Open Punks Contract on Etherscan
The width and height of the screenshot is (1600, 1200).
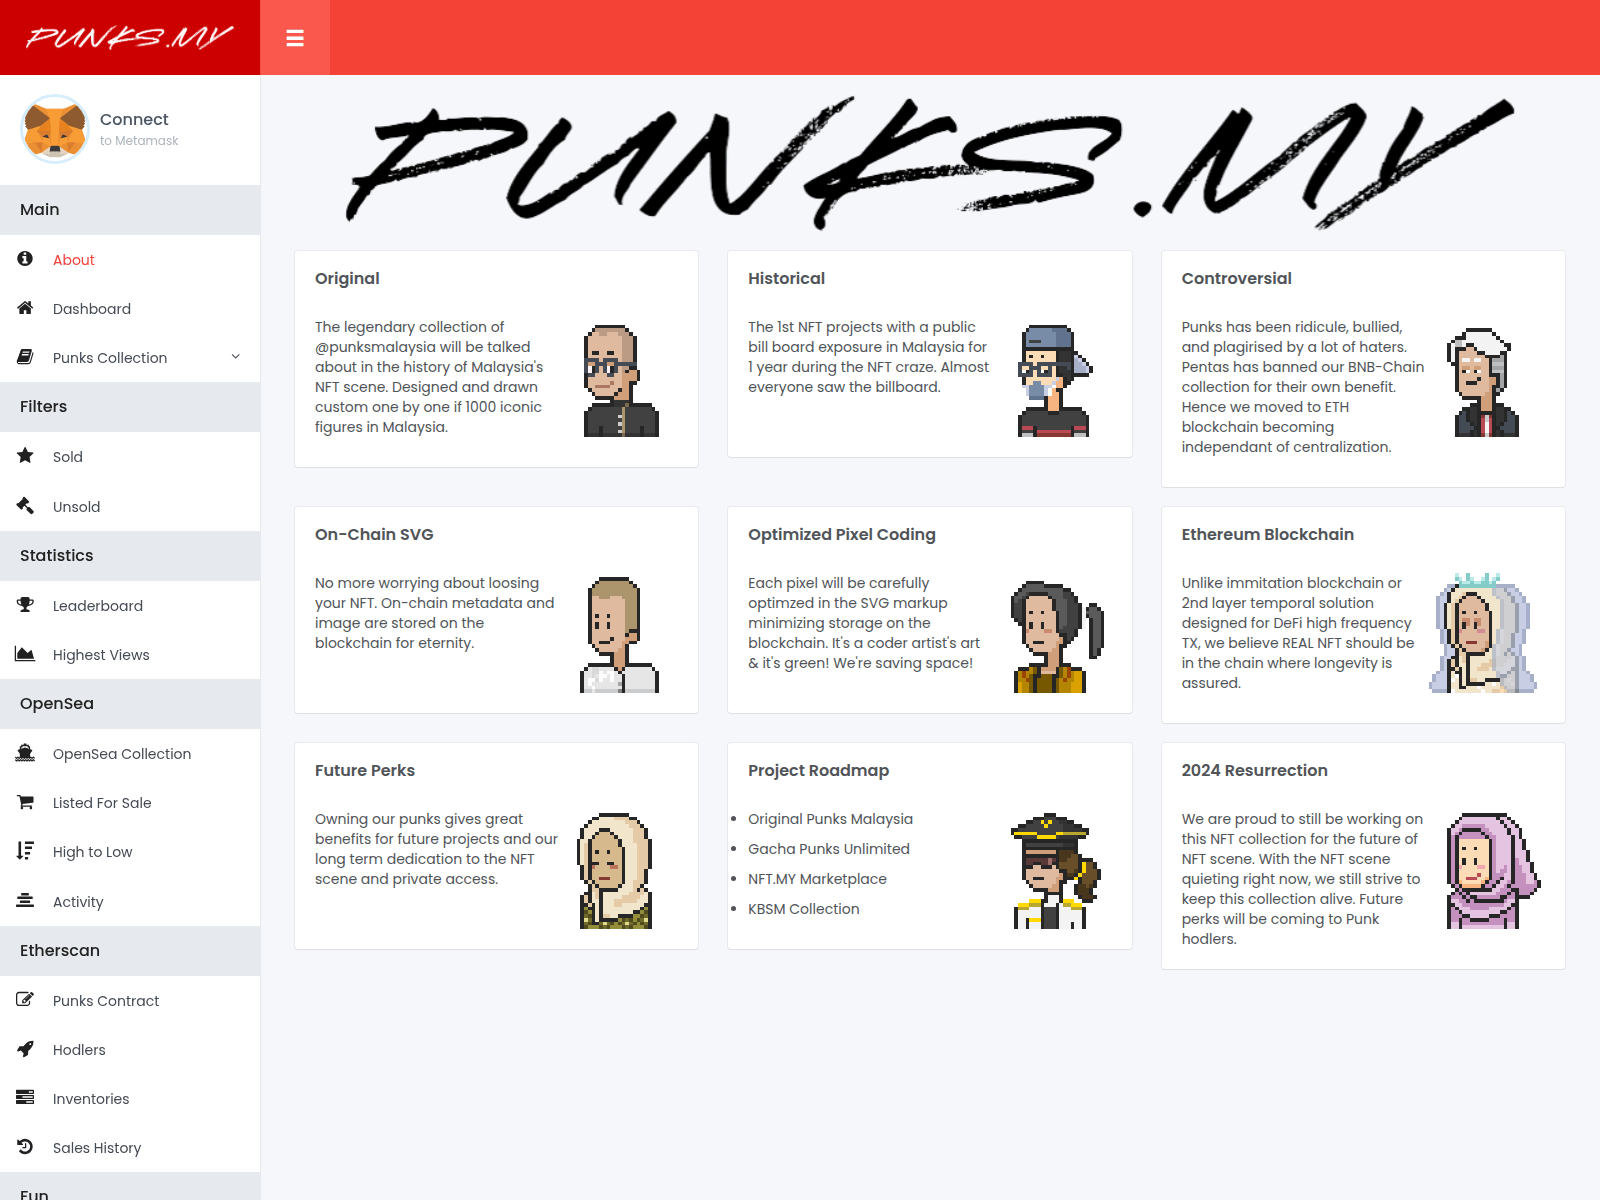(130, 1001)
